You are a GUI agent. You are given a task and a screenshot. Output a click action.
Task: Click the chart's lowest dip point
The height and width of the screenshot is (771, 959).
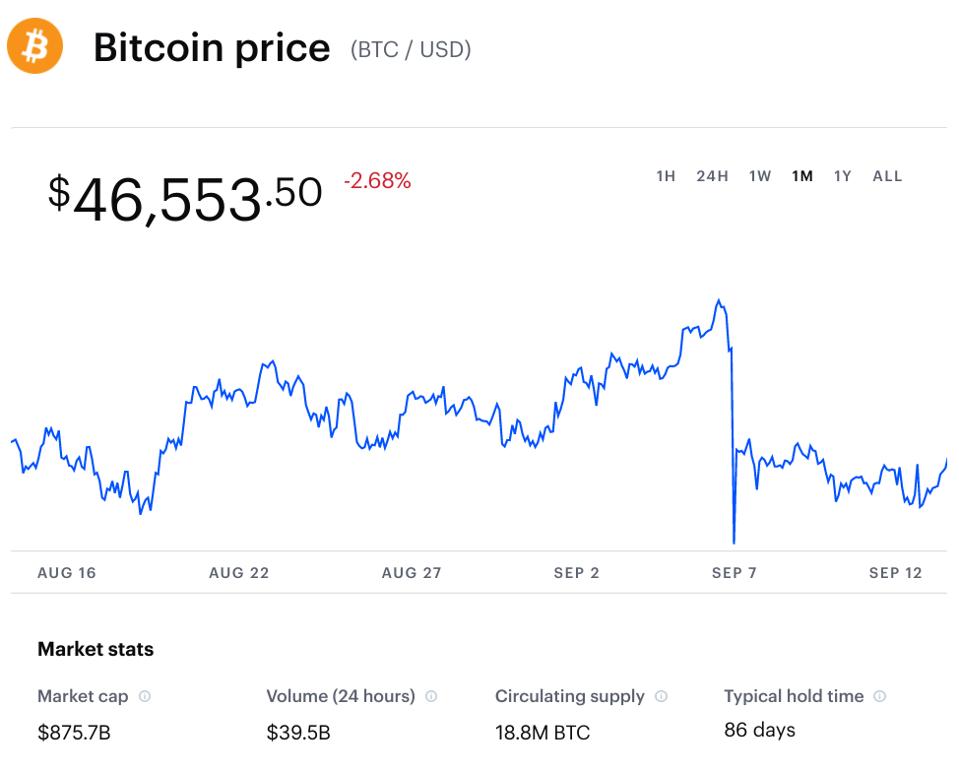pyautogui.click(x=734, y=541)
